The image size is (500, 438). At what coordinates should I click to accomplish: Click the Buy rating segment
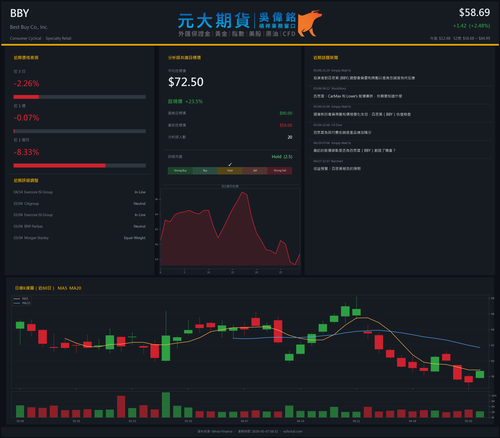205,171
